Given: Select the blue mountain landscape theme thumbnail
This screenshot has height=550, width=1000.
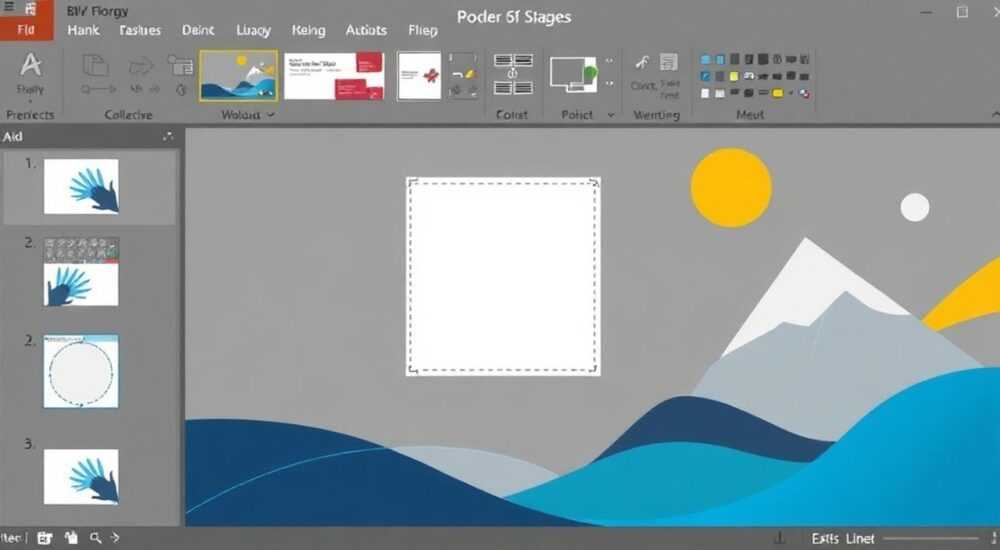Looking at the screenshot, I should [x=239, y=76].
